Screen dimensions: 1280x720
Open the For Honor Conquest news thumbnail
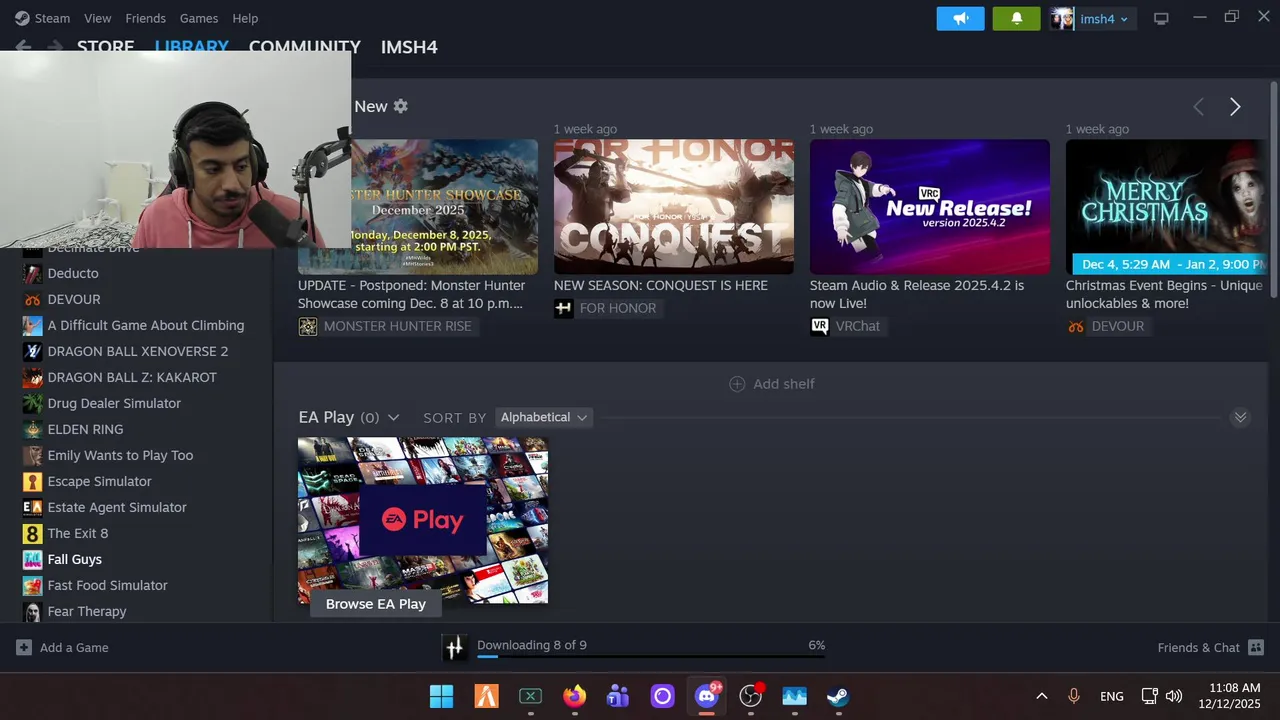(x=674, y=207)
